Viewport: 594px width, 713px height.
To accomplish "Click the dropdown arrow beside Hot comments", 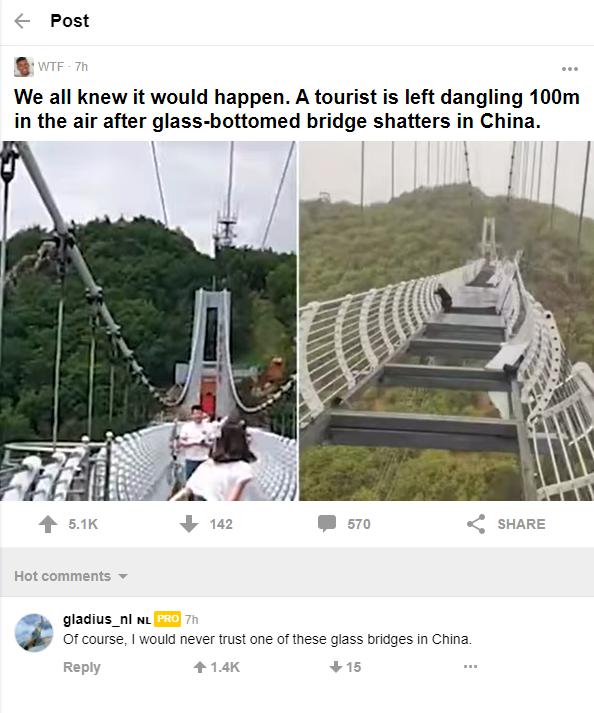I will pyautogui.click(x=122, y=577).
